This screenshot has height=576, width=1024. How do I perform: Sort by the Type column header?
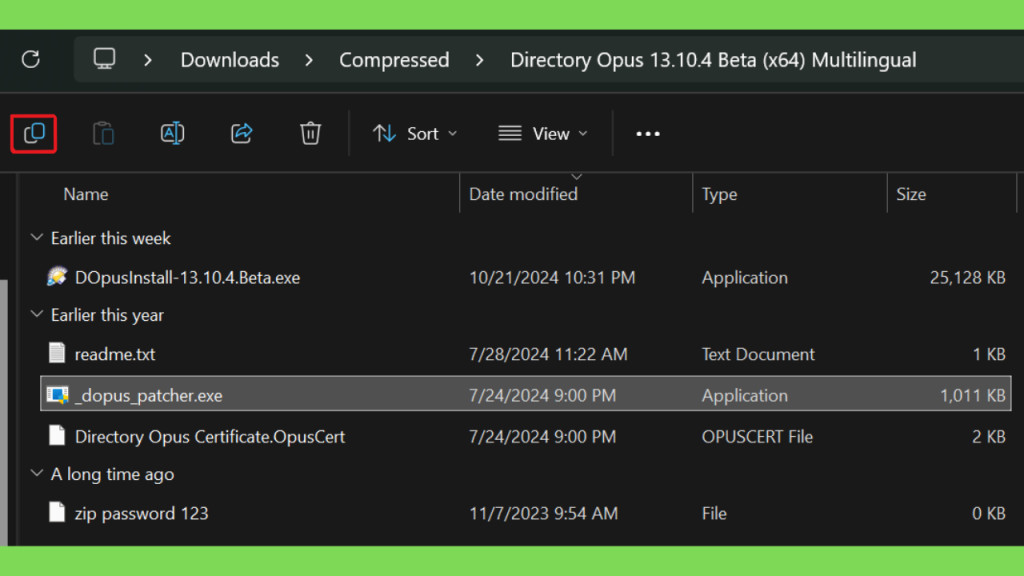click(x=720, y=194)
